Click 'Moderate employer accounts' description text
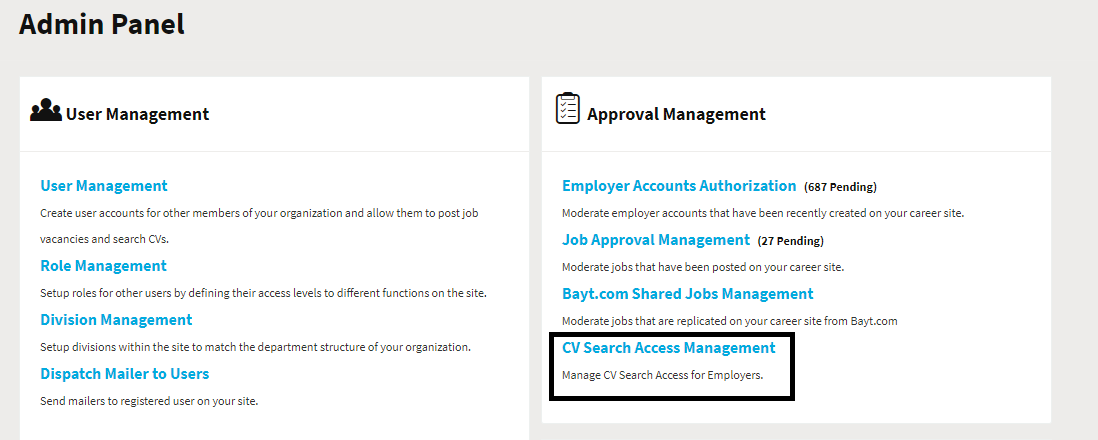 click(x=763, y=212)
